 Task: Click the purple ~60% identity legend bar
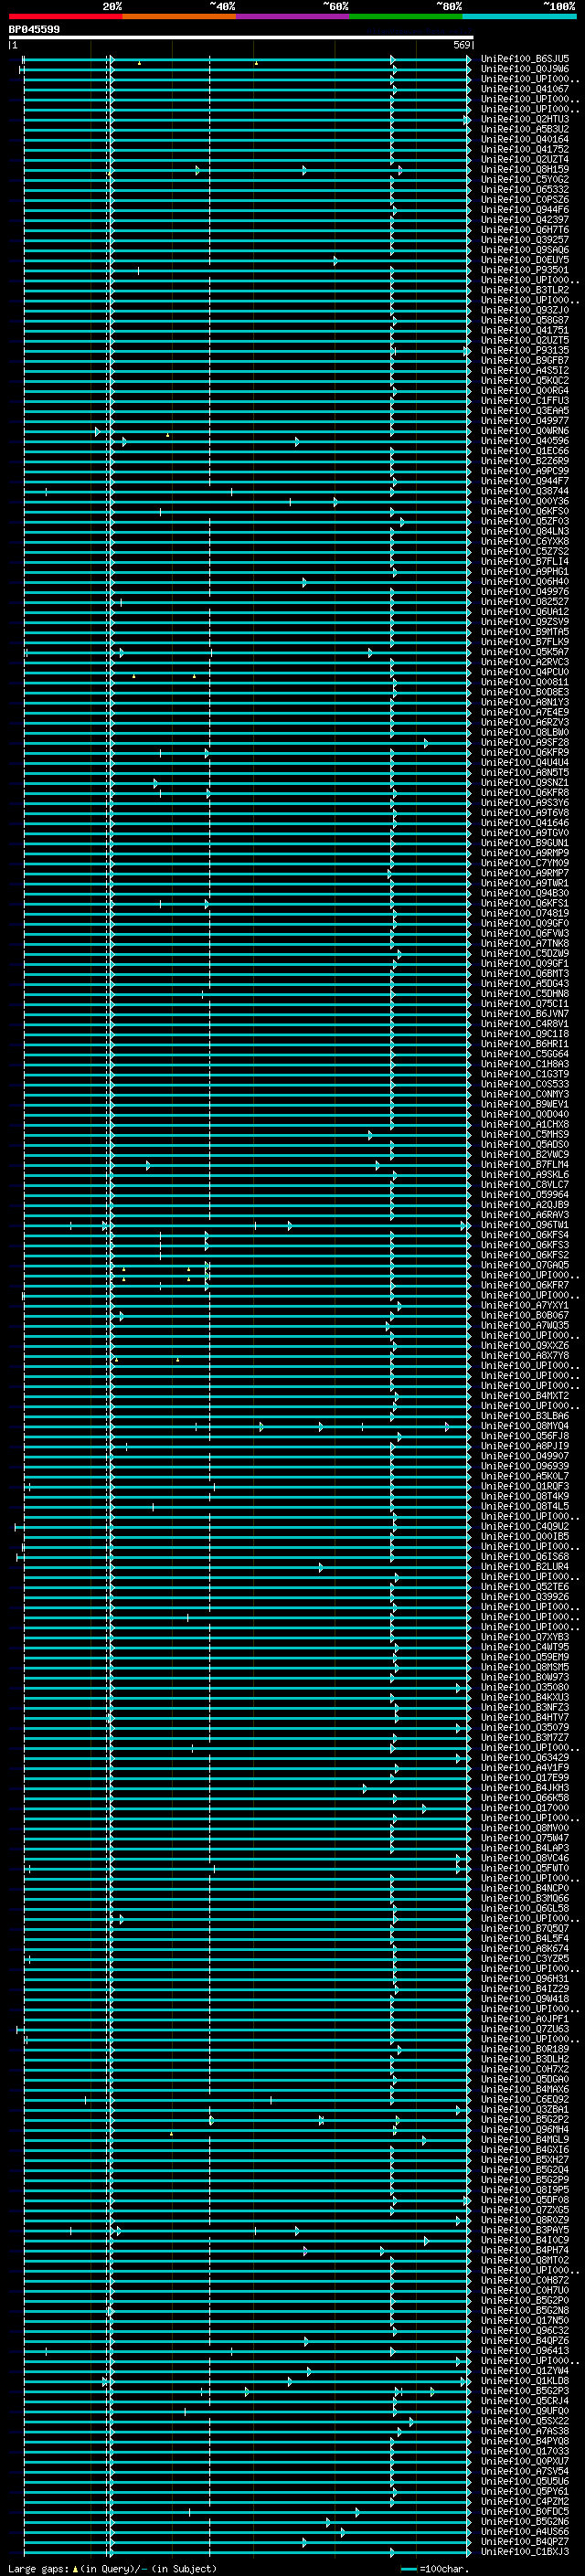[293, 16]
